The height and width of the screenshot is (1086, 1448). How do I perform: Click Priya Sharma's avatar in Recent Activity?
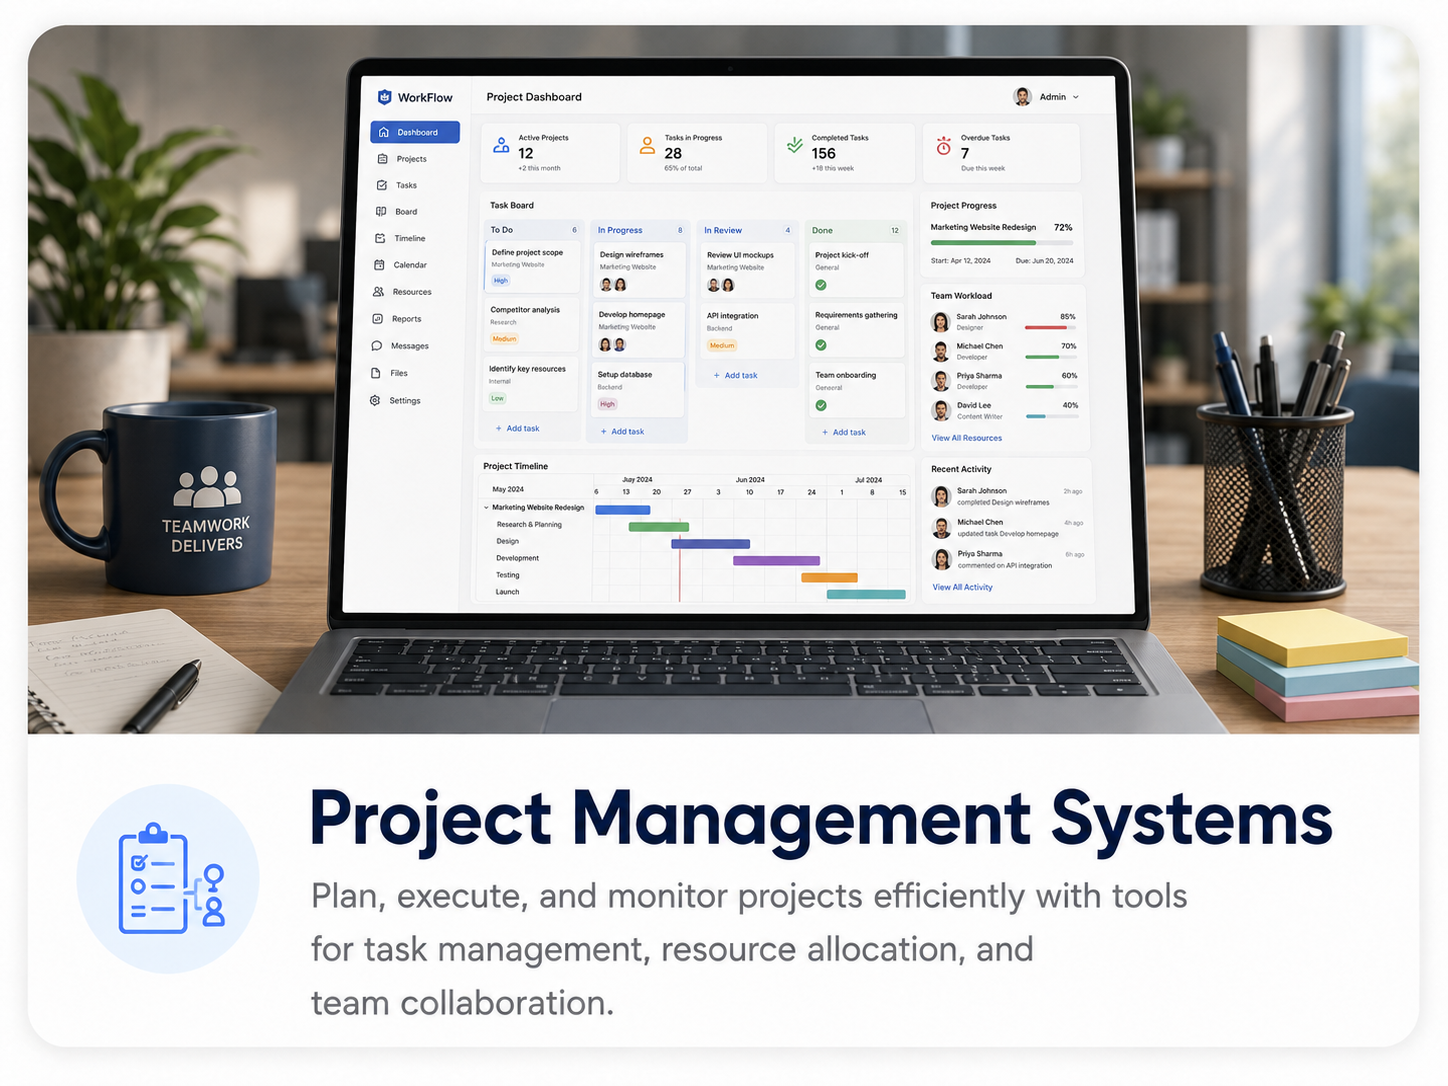pos(942,559)
